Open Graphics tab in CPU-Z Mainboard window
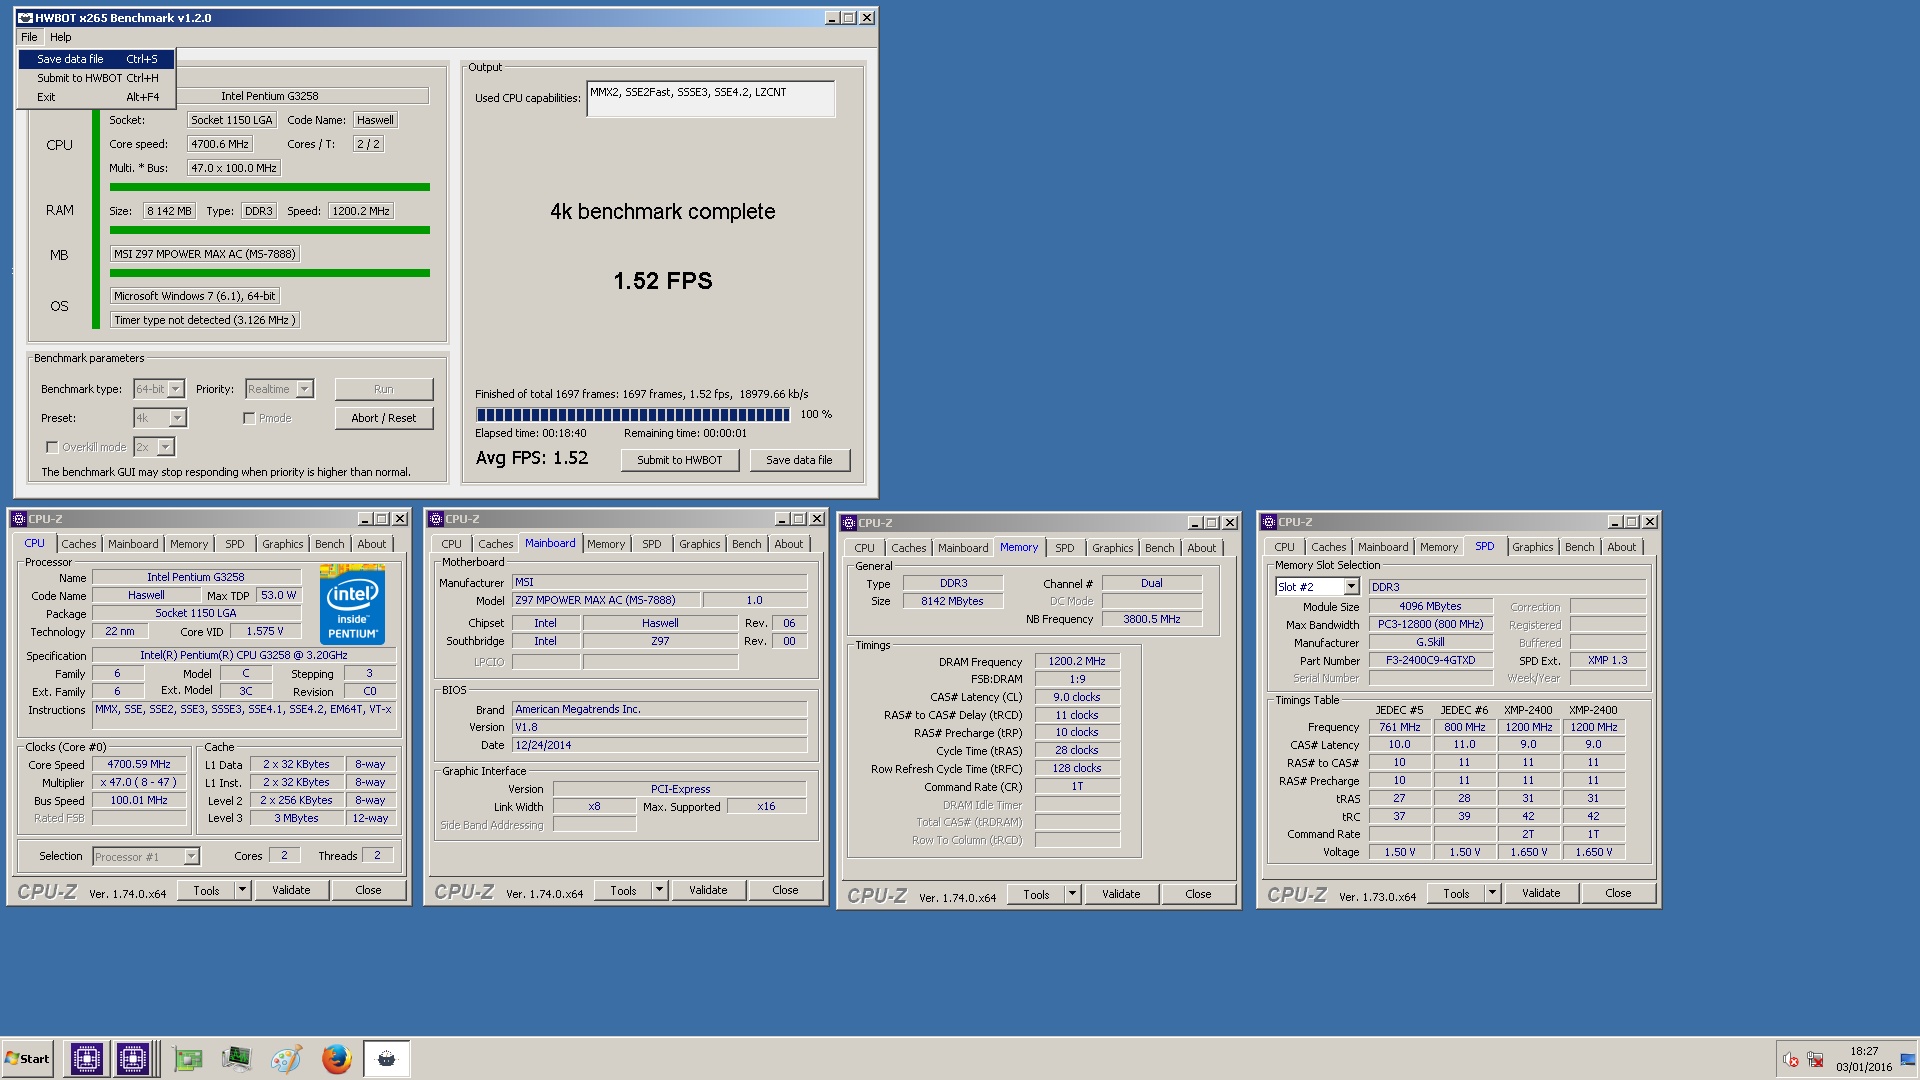This screenshot has width=1920, height=1080. 699,544
